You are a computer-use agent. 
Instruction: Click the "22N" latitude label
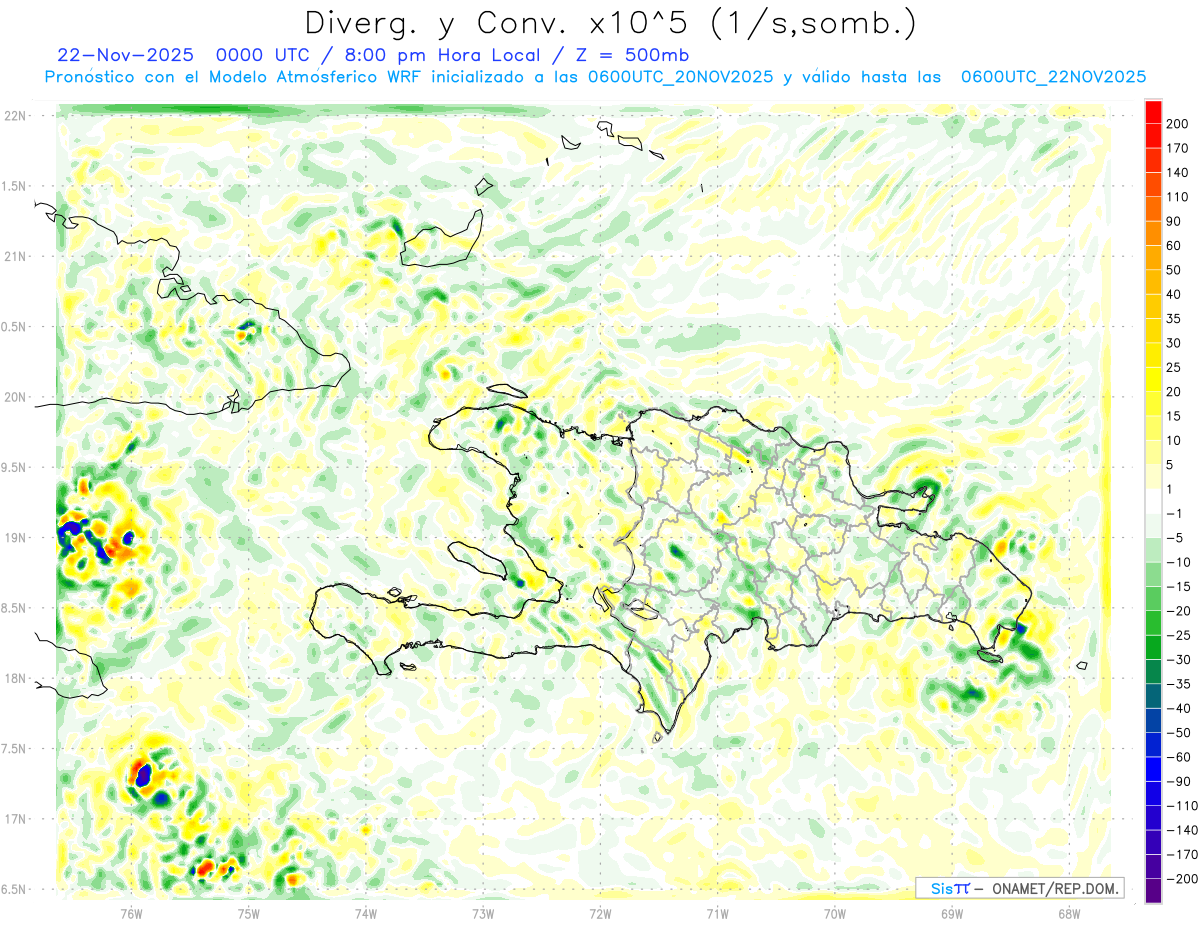pos(14,115)
